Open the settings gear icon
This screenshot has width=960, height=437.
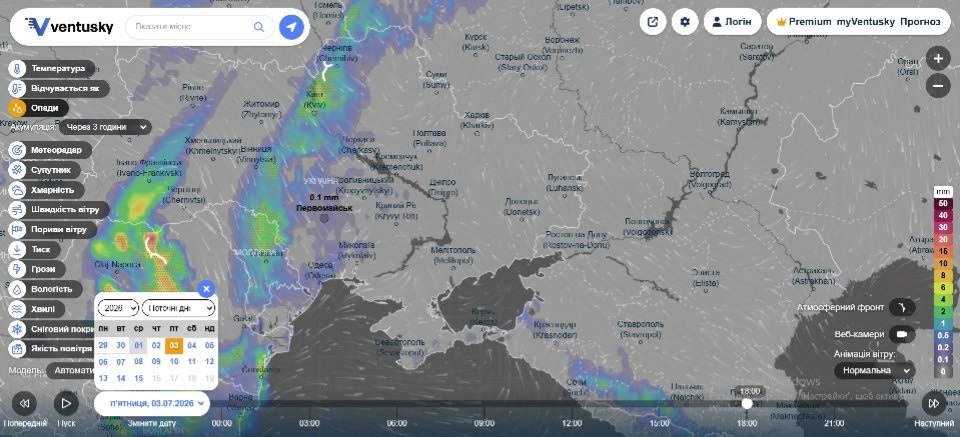tap(685, 22)
